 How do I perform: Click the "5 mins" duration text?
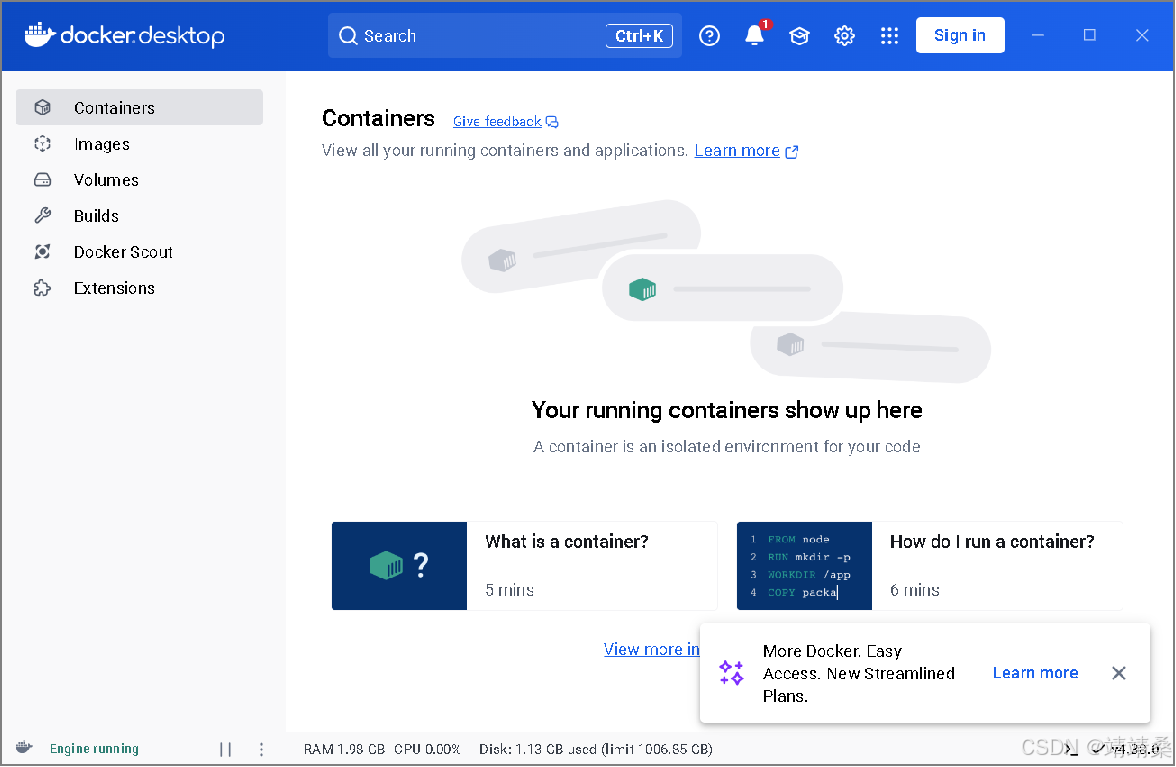509,590
